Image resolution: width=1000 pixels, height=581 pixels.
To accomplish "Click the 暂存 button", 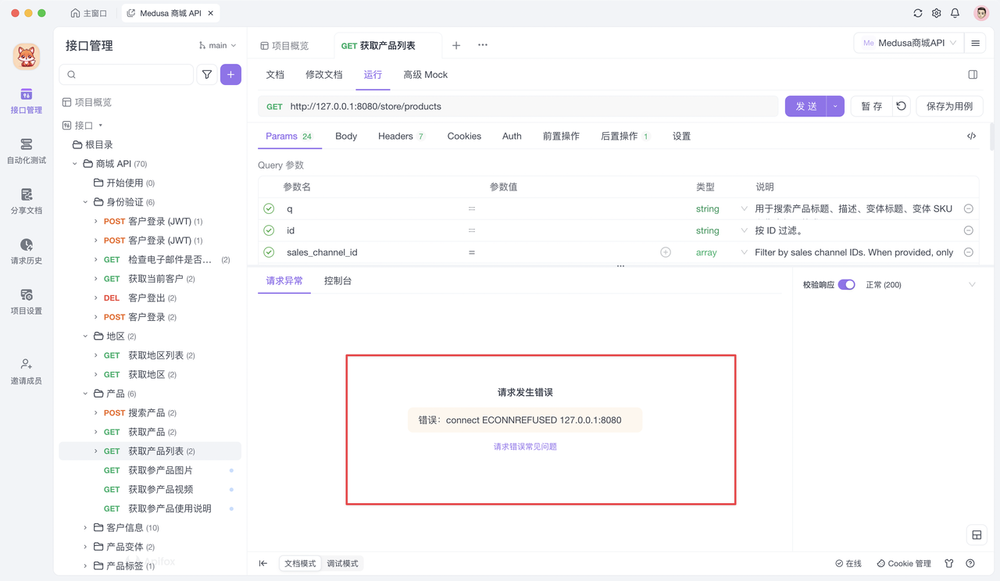I will (872, 106).
